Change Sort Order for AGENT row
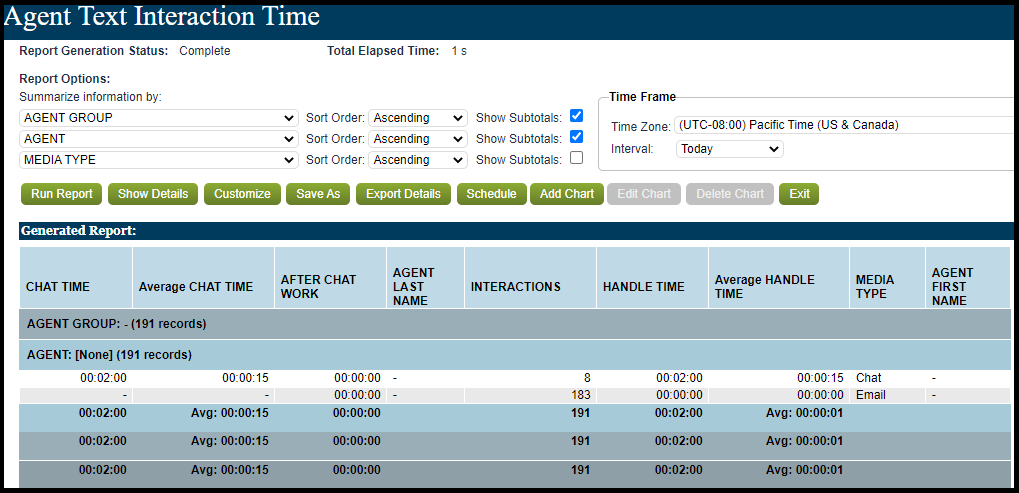Screen dimensions: 1019x493 click(x=418, y=139)
